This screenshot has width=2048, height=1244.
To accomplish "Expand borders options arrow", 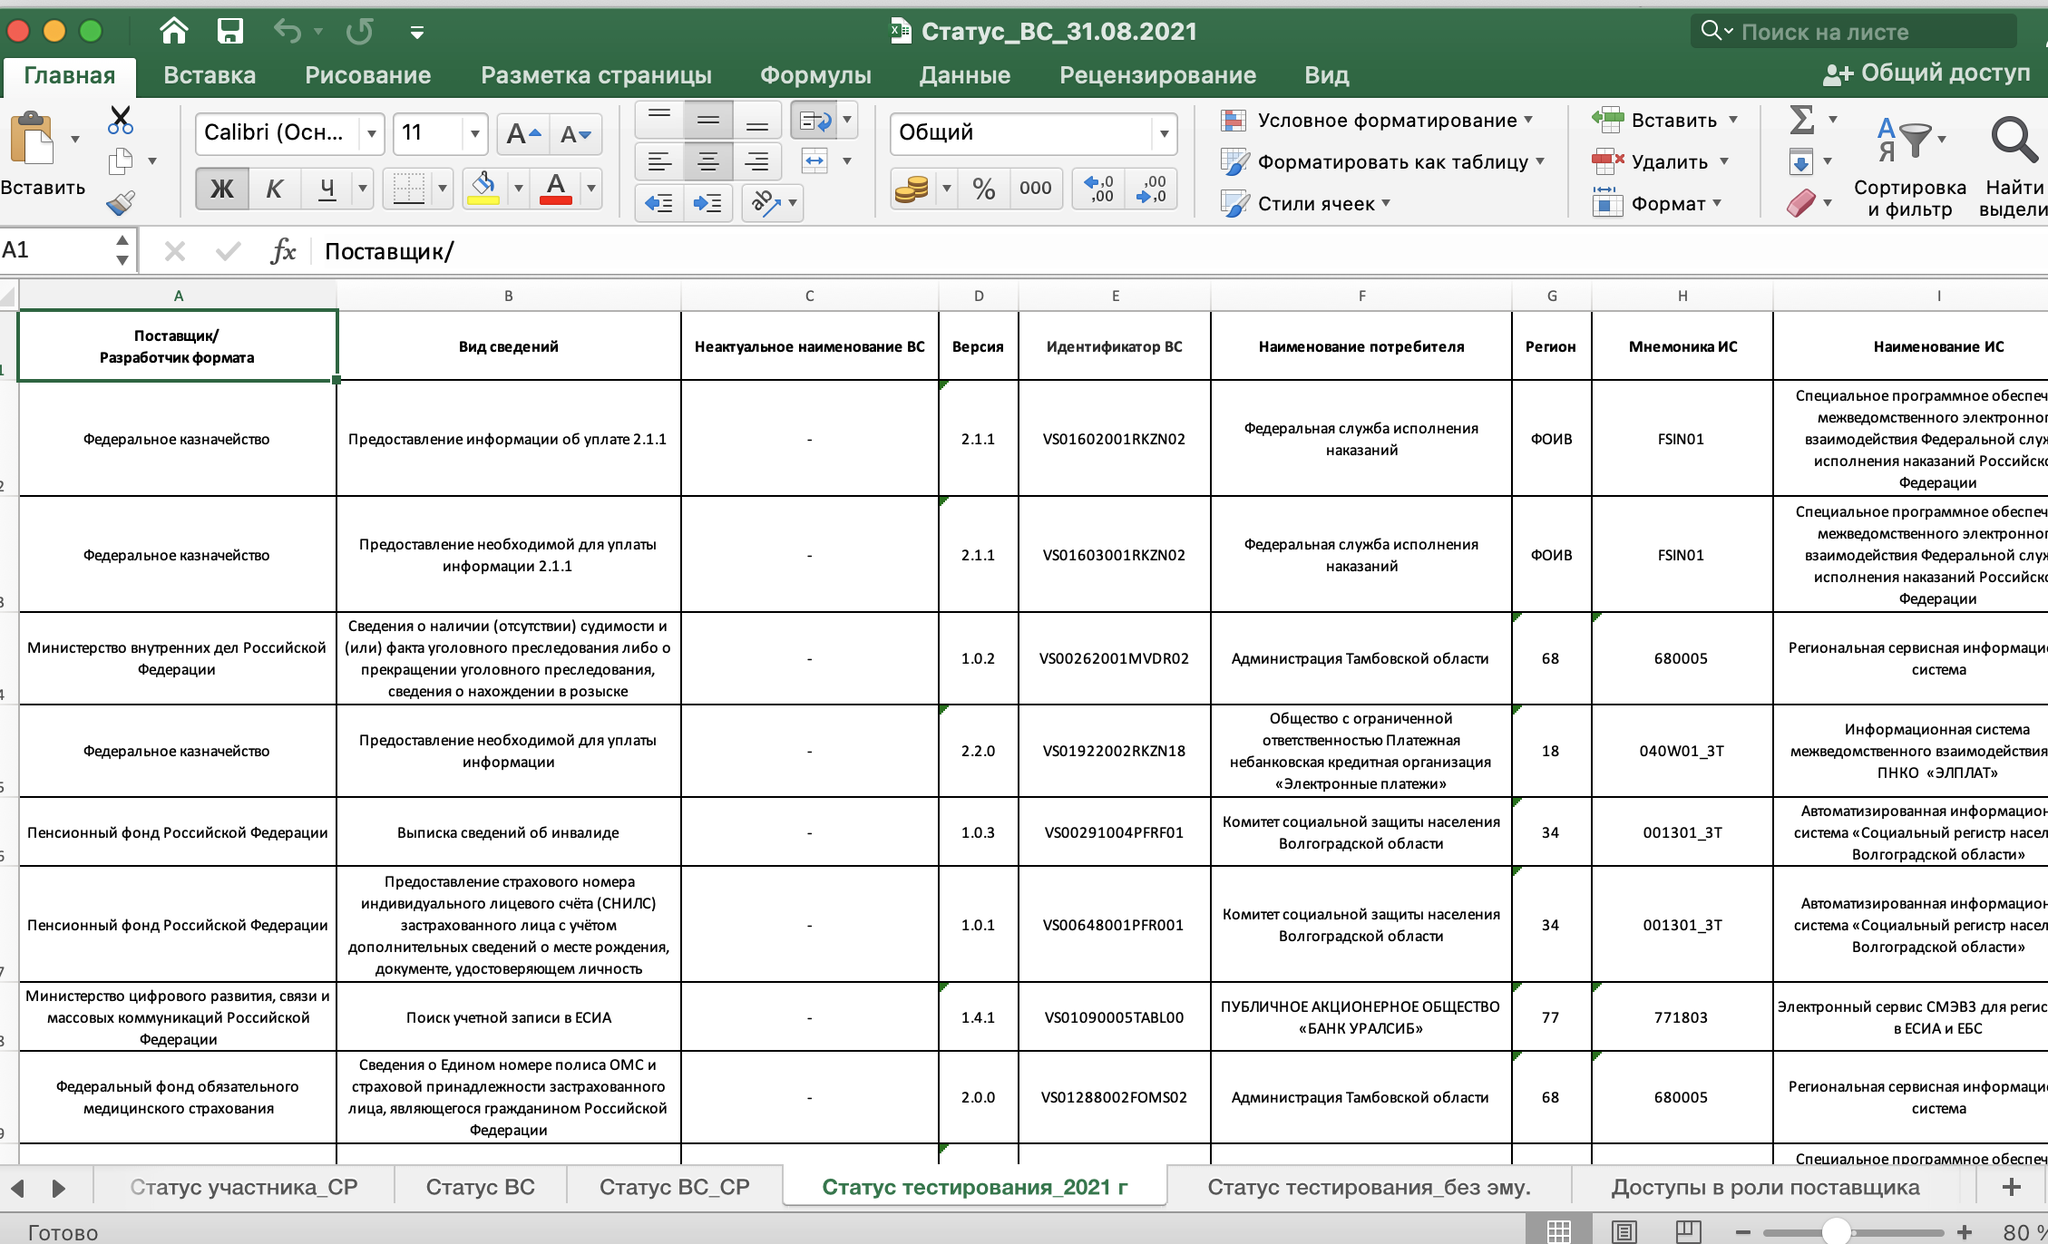I will click(x=442, y=188).
